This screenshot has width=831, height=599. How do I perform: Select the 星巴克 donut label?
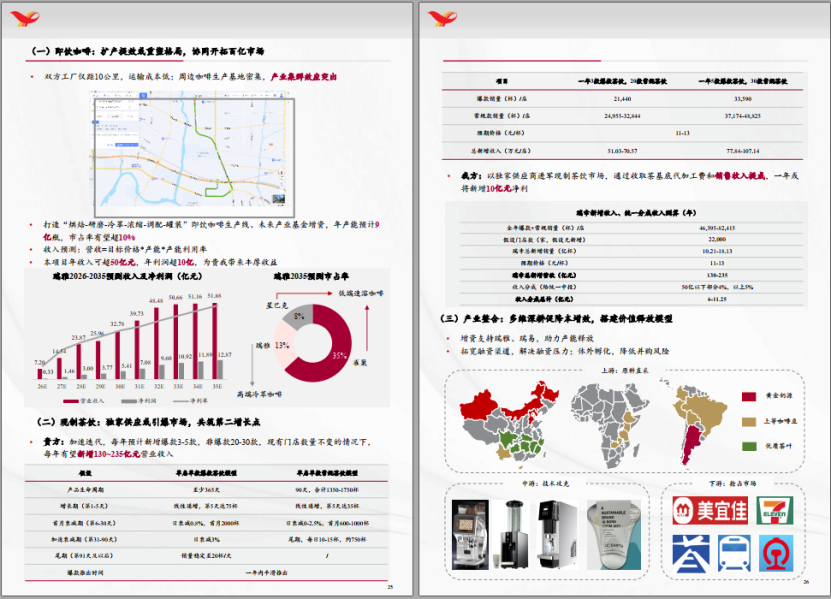point(277,306)
